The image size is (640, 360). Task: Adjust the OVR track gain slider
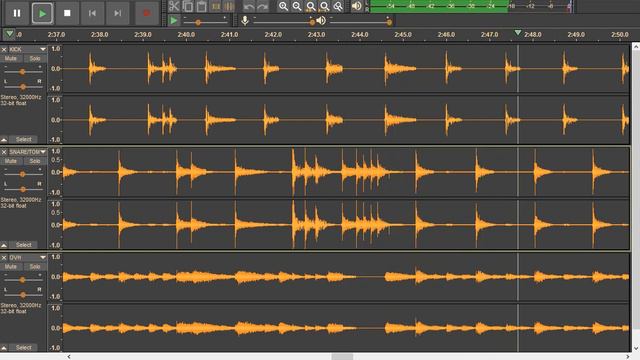coord(22,280)
